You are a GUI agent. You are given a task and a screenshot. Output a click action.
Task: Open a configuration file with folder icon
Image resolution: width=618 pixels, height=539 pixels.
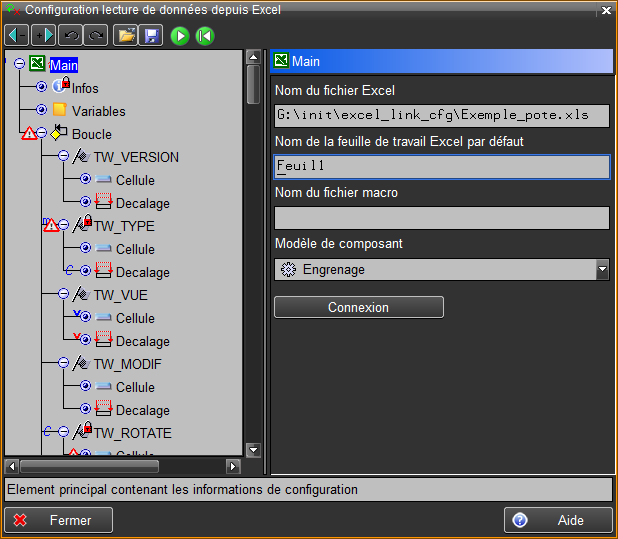point(126,36)
